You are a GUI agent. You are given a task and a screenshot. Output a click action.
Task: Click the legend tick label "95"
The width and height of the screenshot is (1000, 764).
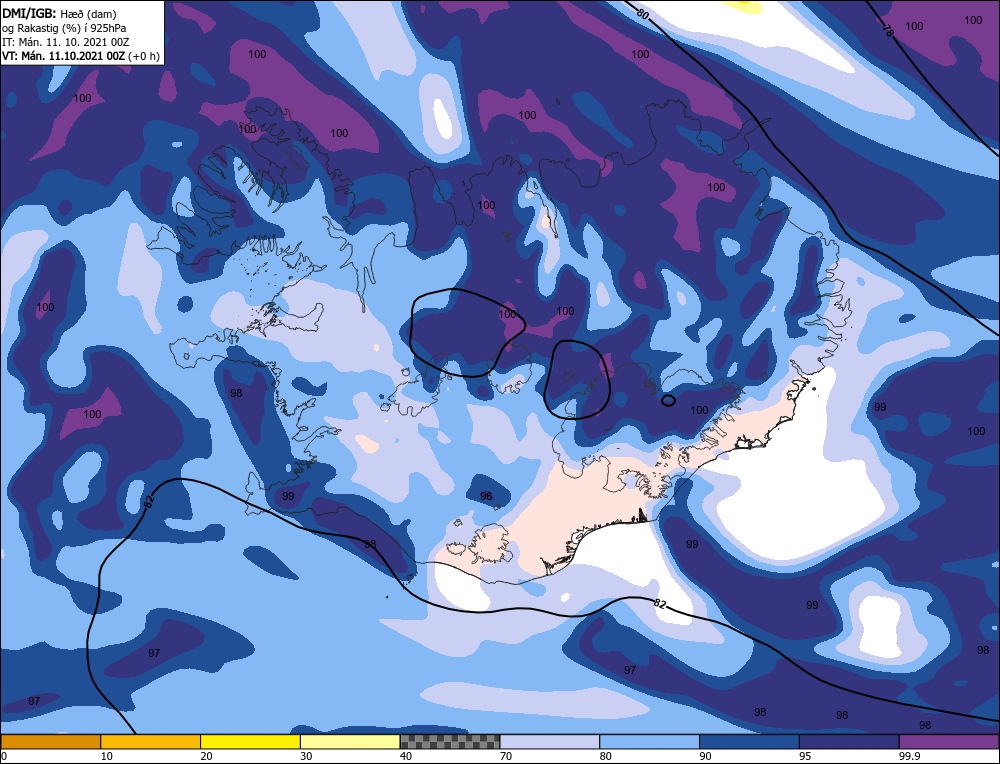pos(805,756)
